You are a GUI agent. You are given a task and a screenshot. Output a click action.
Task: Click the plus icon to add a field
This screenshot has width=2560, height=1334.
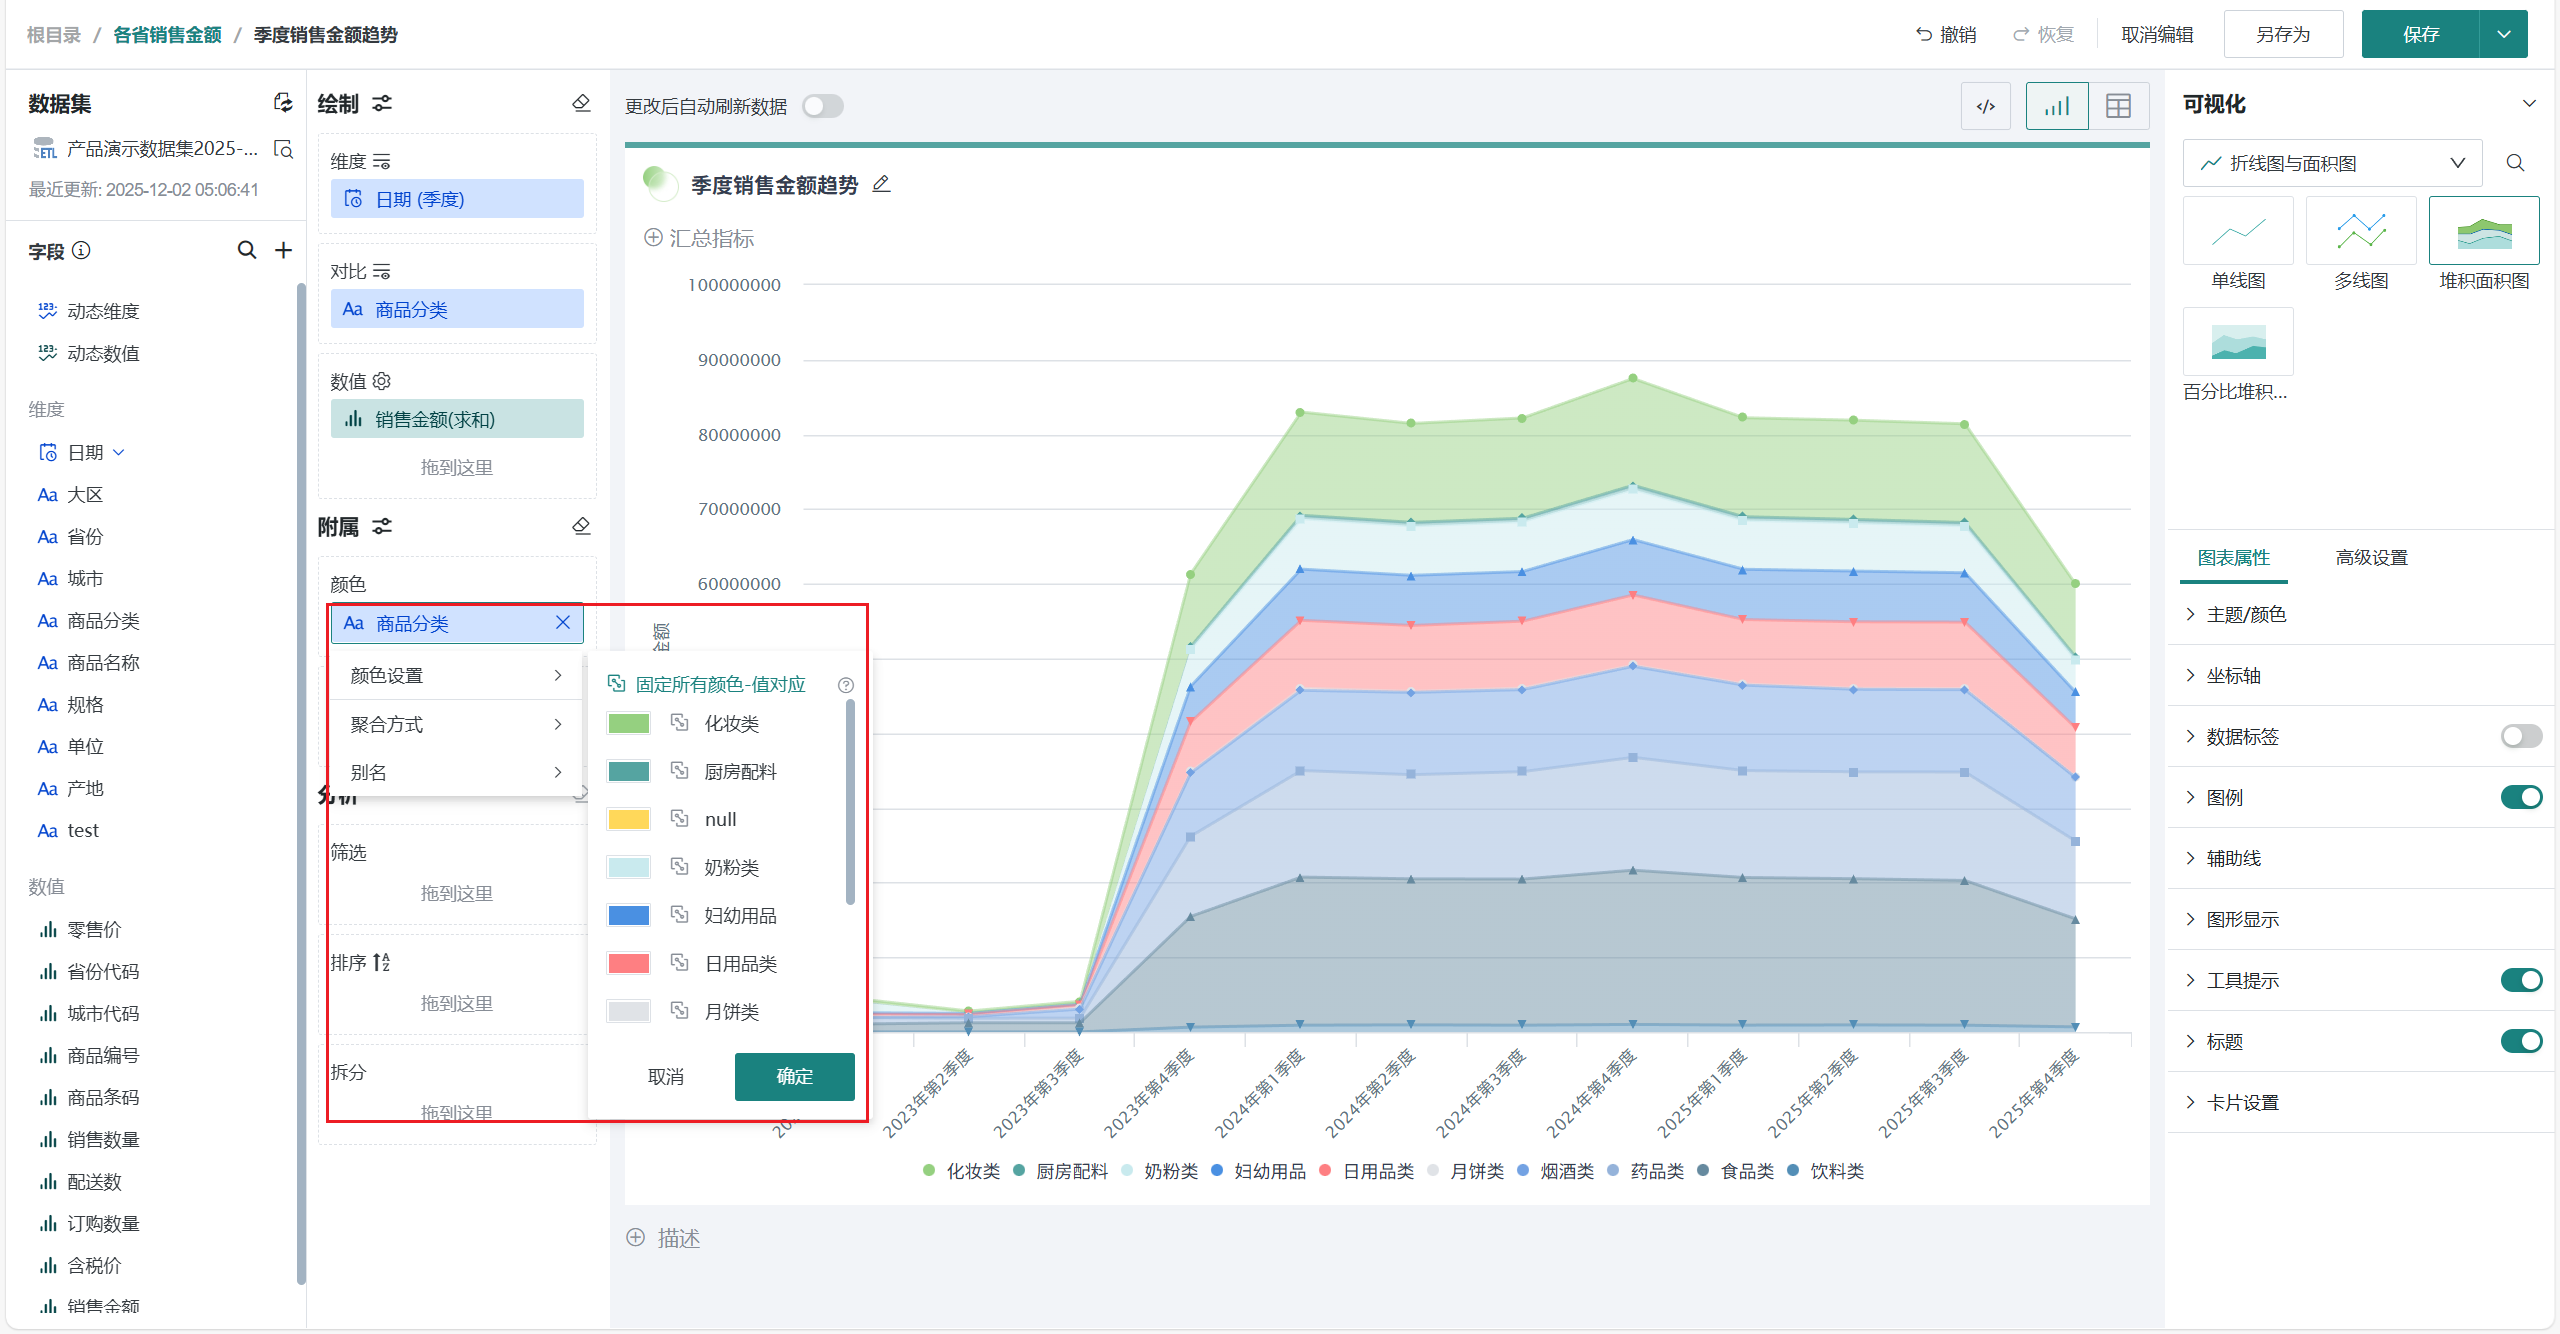tap(283, 250)
